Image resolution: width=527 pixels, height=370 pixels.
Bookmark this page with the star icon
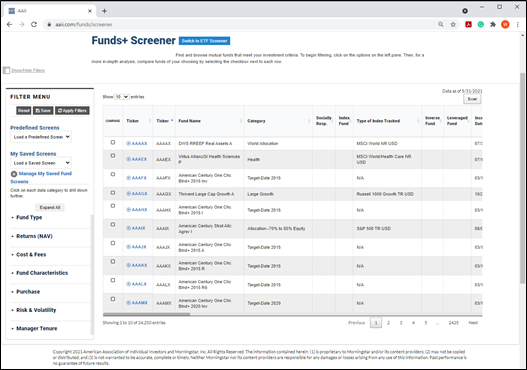click(x=453, y=25)
